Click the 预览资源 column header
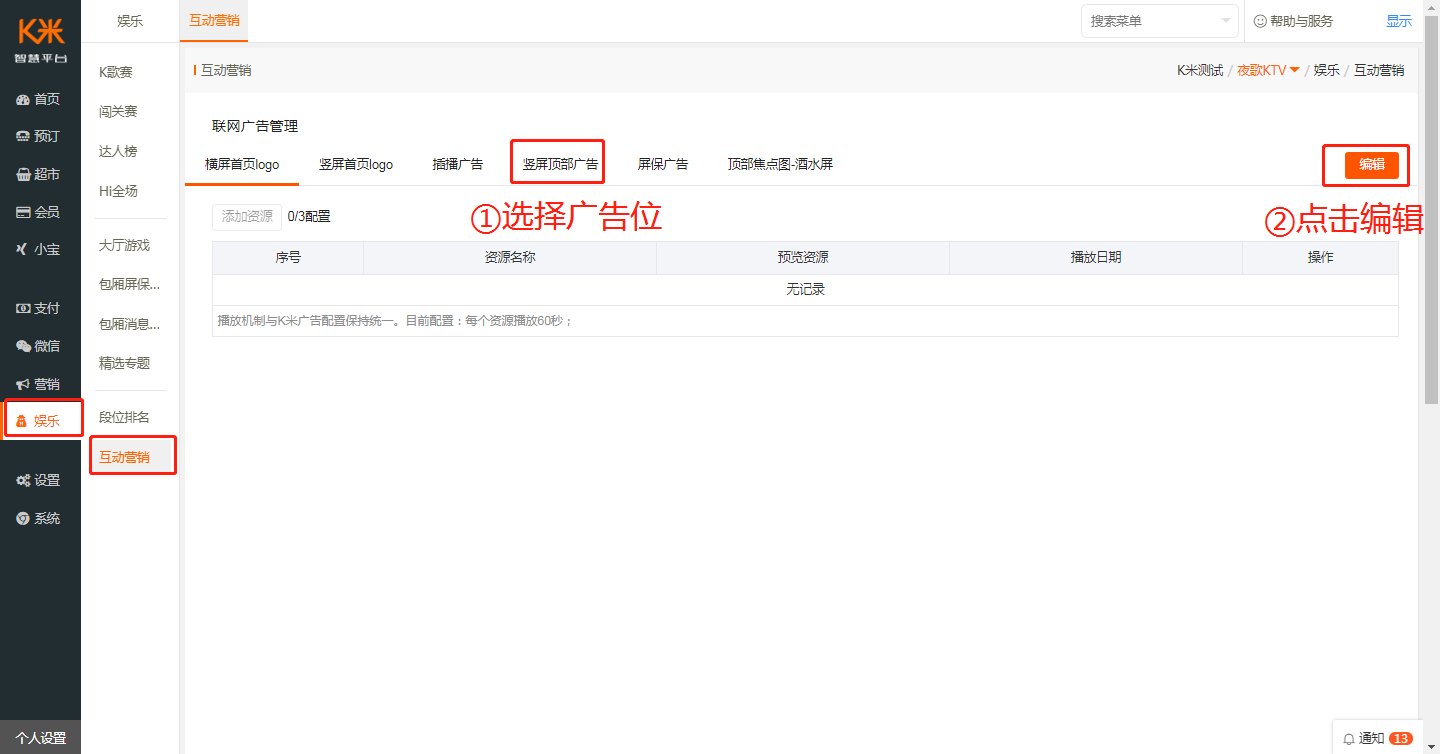This screenshot has height=754, width=1440. 803,257
